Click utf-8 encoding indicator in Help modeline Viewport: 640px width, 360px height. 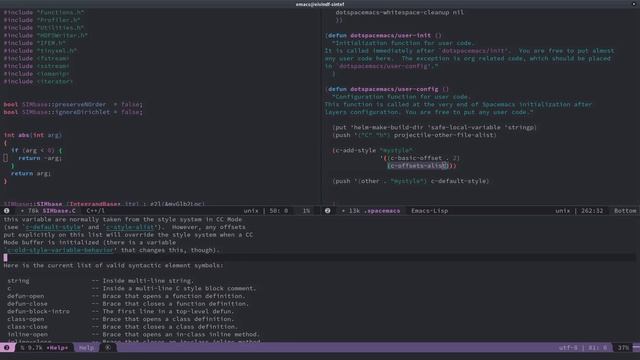(x=568, y=348)
